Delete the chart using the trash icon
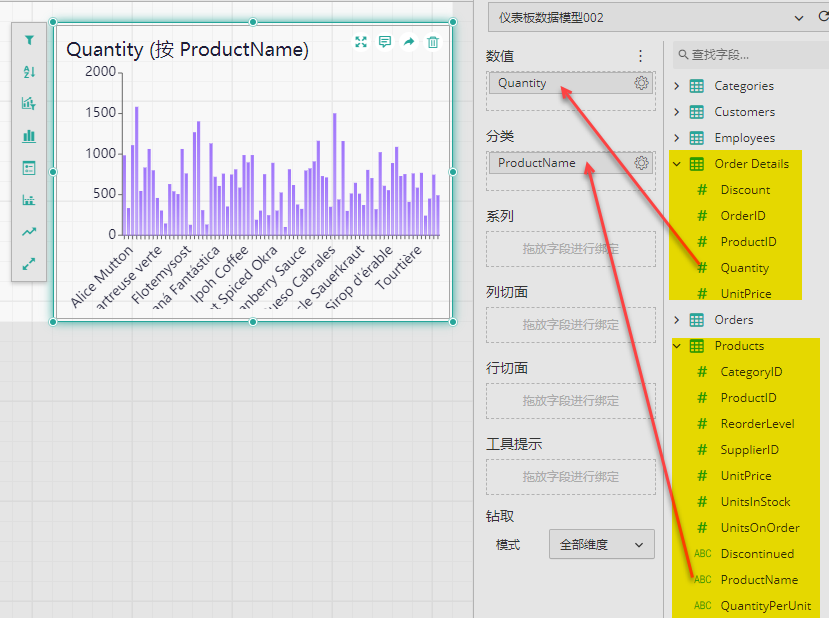829x618 pixels. pyautogui.click(x=433, y=42)
